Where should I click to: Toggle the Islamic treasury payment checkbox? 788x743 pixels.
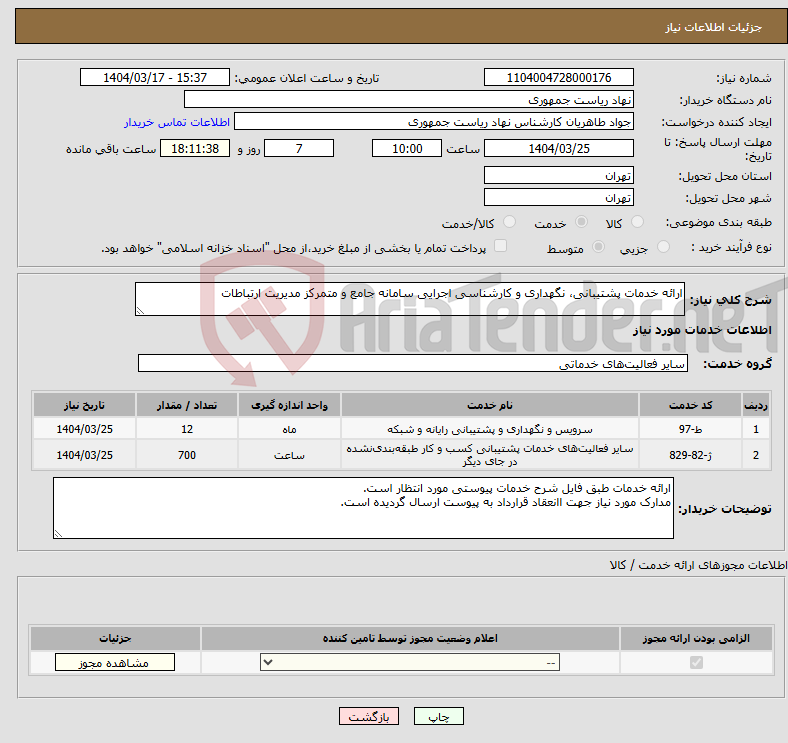pyautogui.click(x=501, y=245)
